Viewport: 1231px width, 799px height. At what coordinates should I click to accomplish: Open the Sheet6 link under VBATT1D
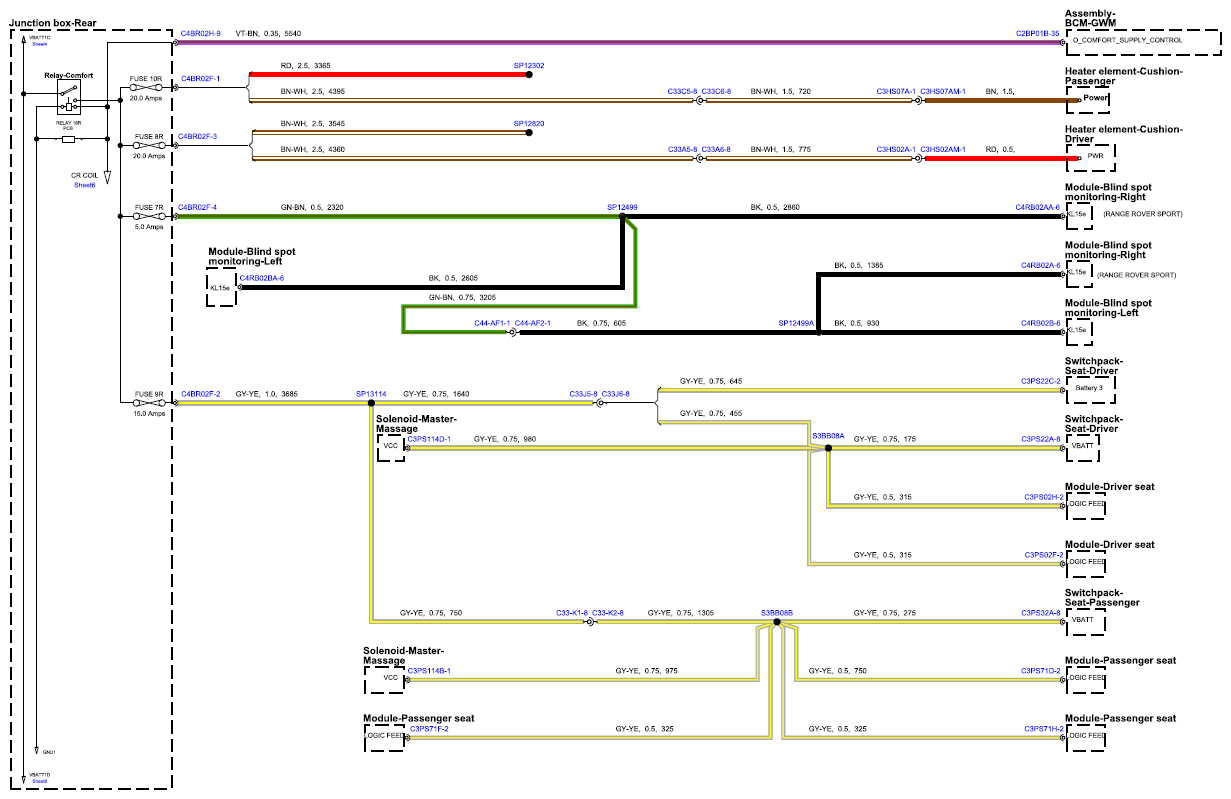tap(40, 780)
